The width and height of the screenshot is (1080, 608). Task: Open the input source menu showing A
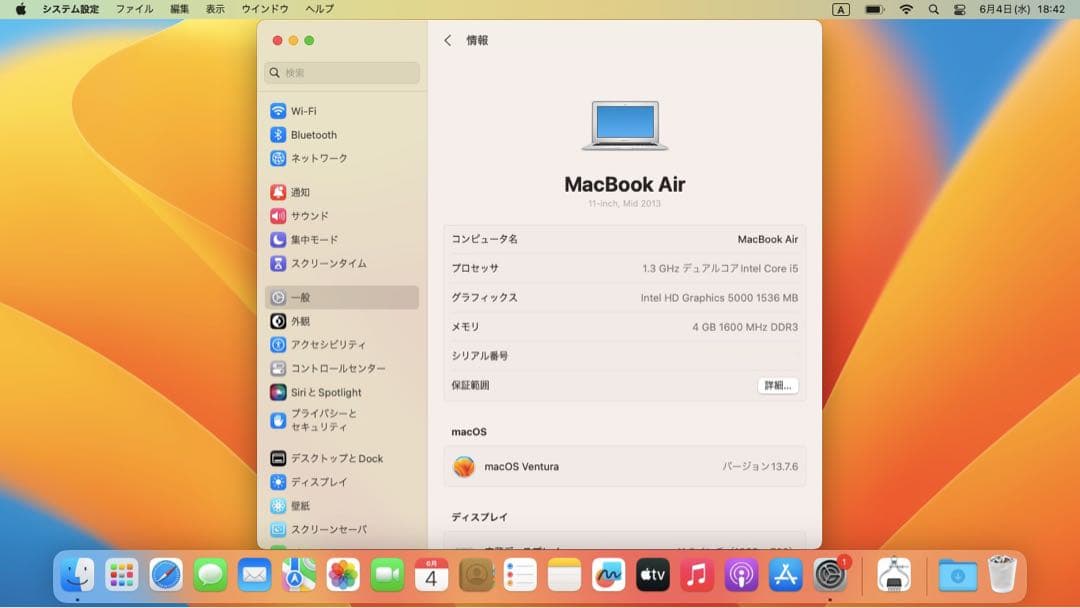[841, 8]
